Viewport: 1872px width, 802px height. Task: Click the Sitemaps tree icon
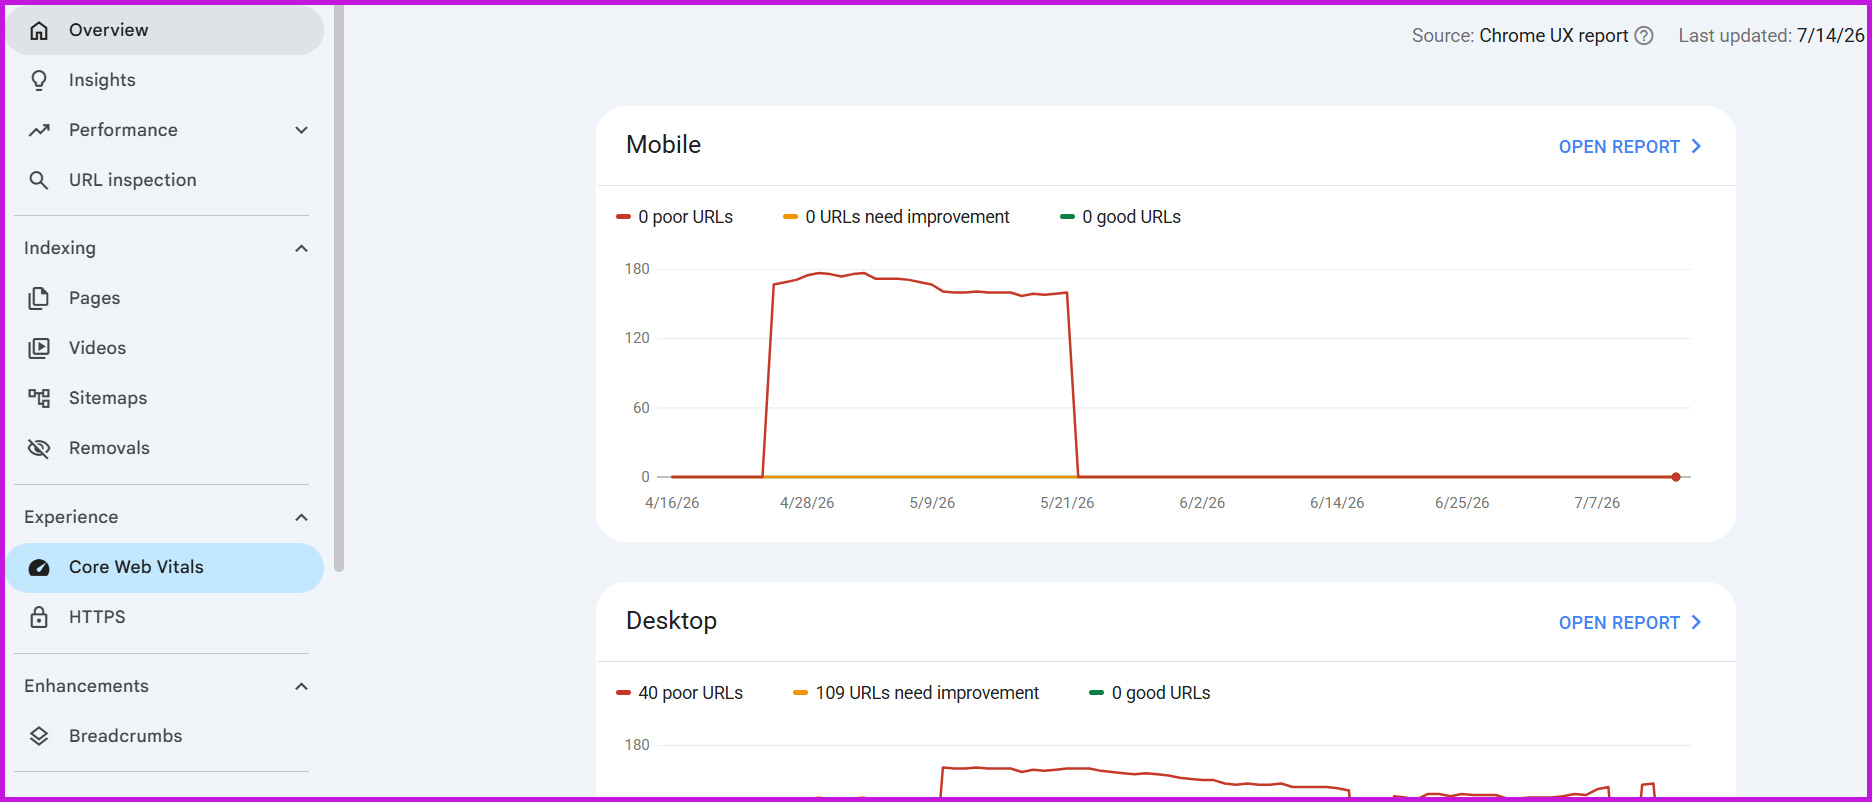point(39,398)
